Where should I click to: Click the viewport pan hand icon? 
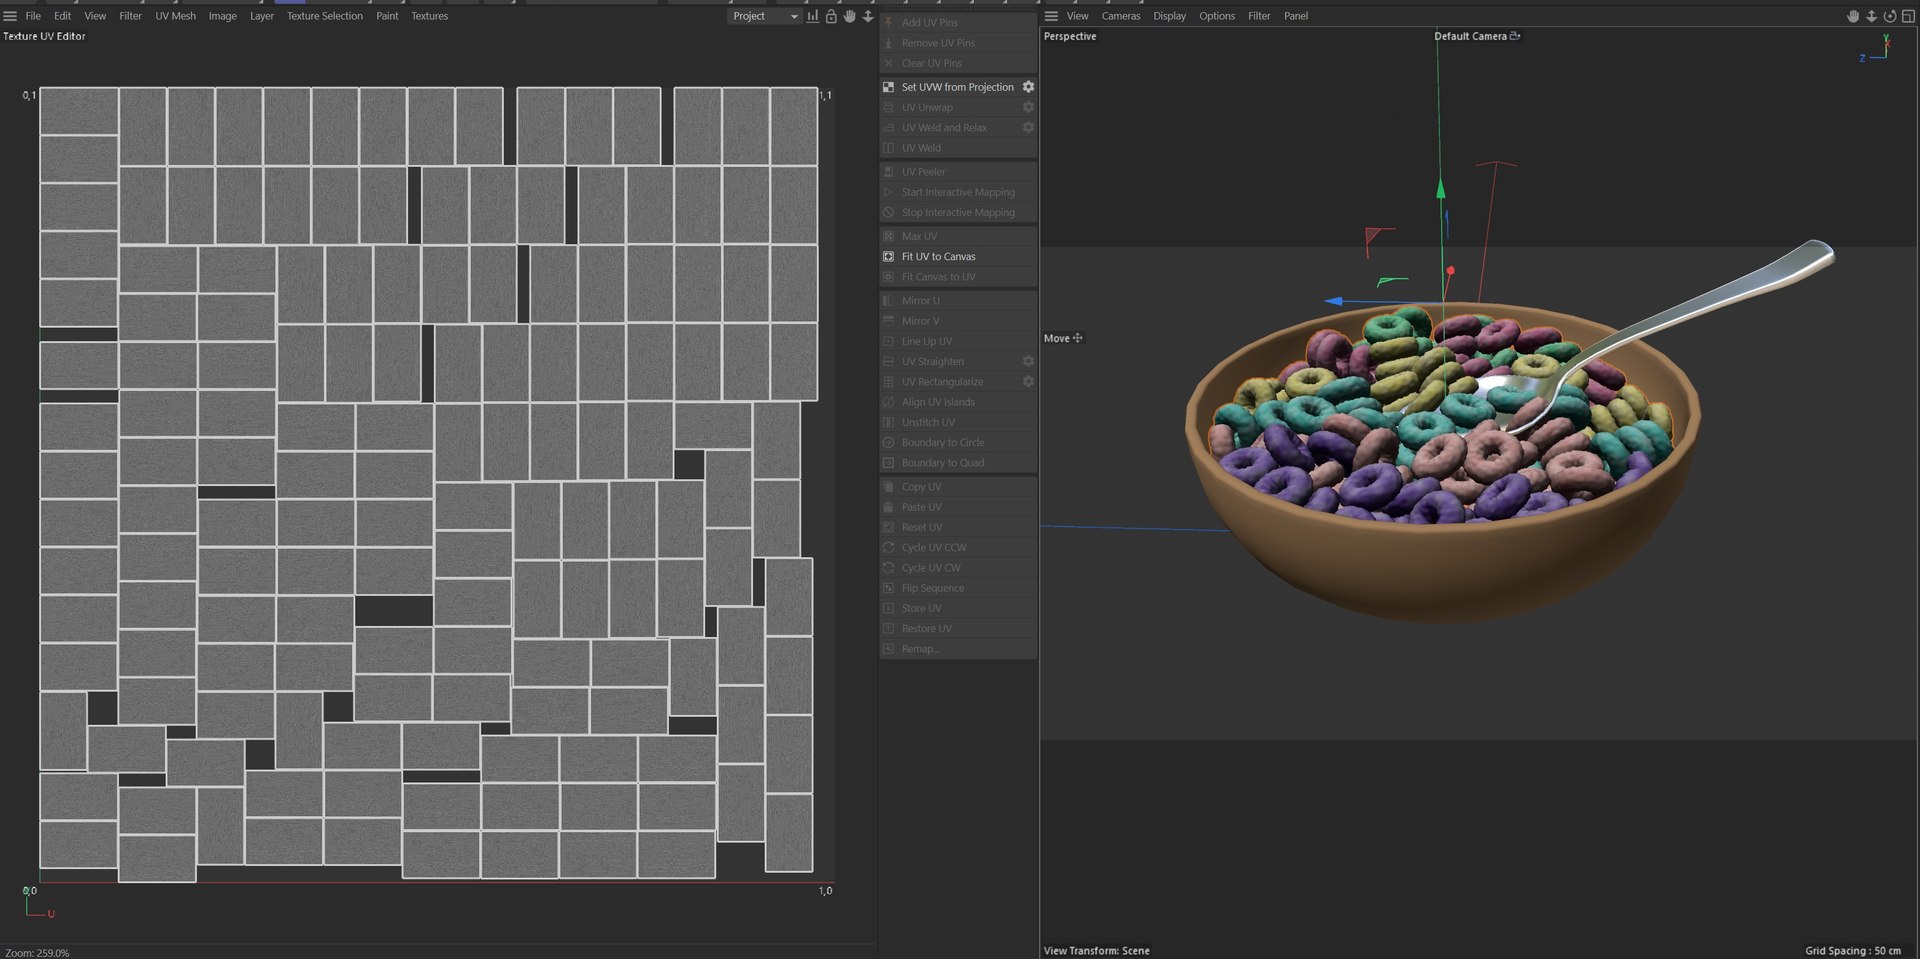point(1852,16)
